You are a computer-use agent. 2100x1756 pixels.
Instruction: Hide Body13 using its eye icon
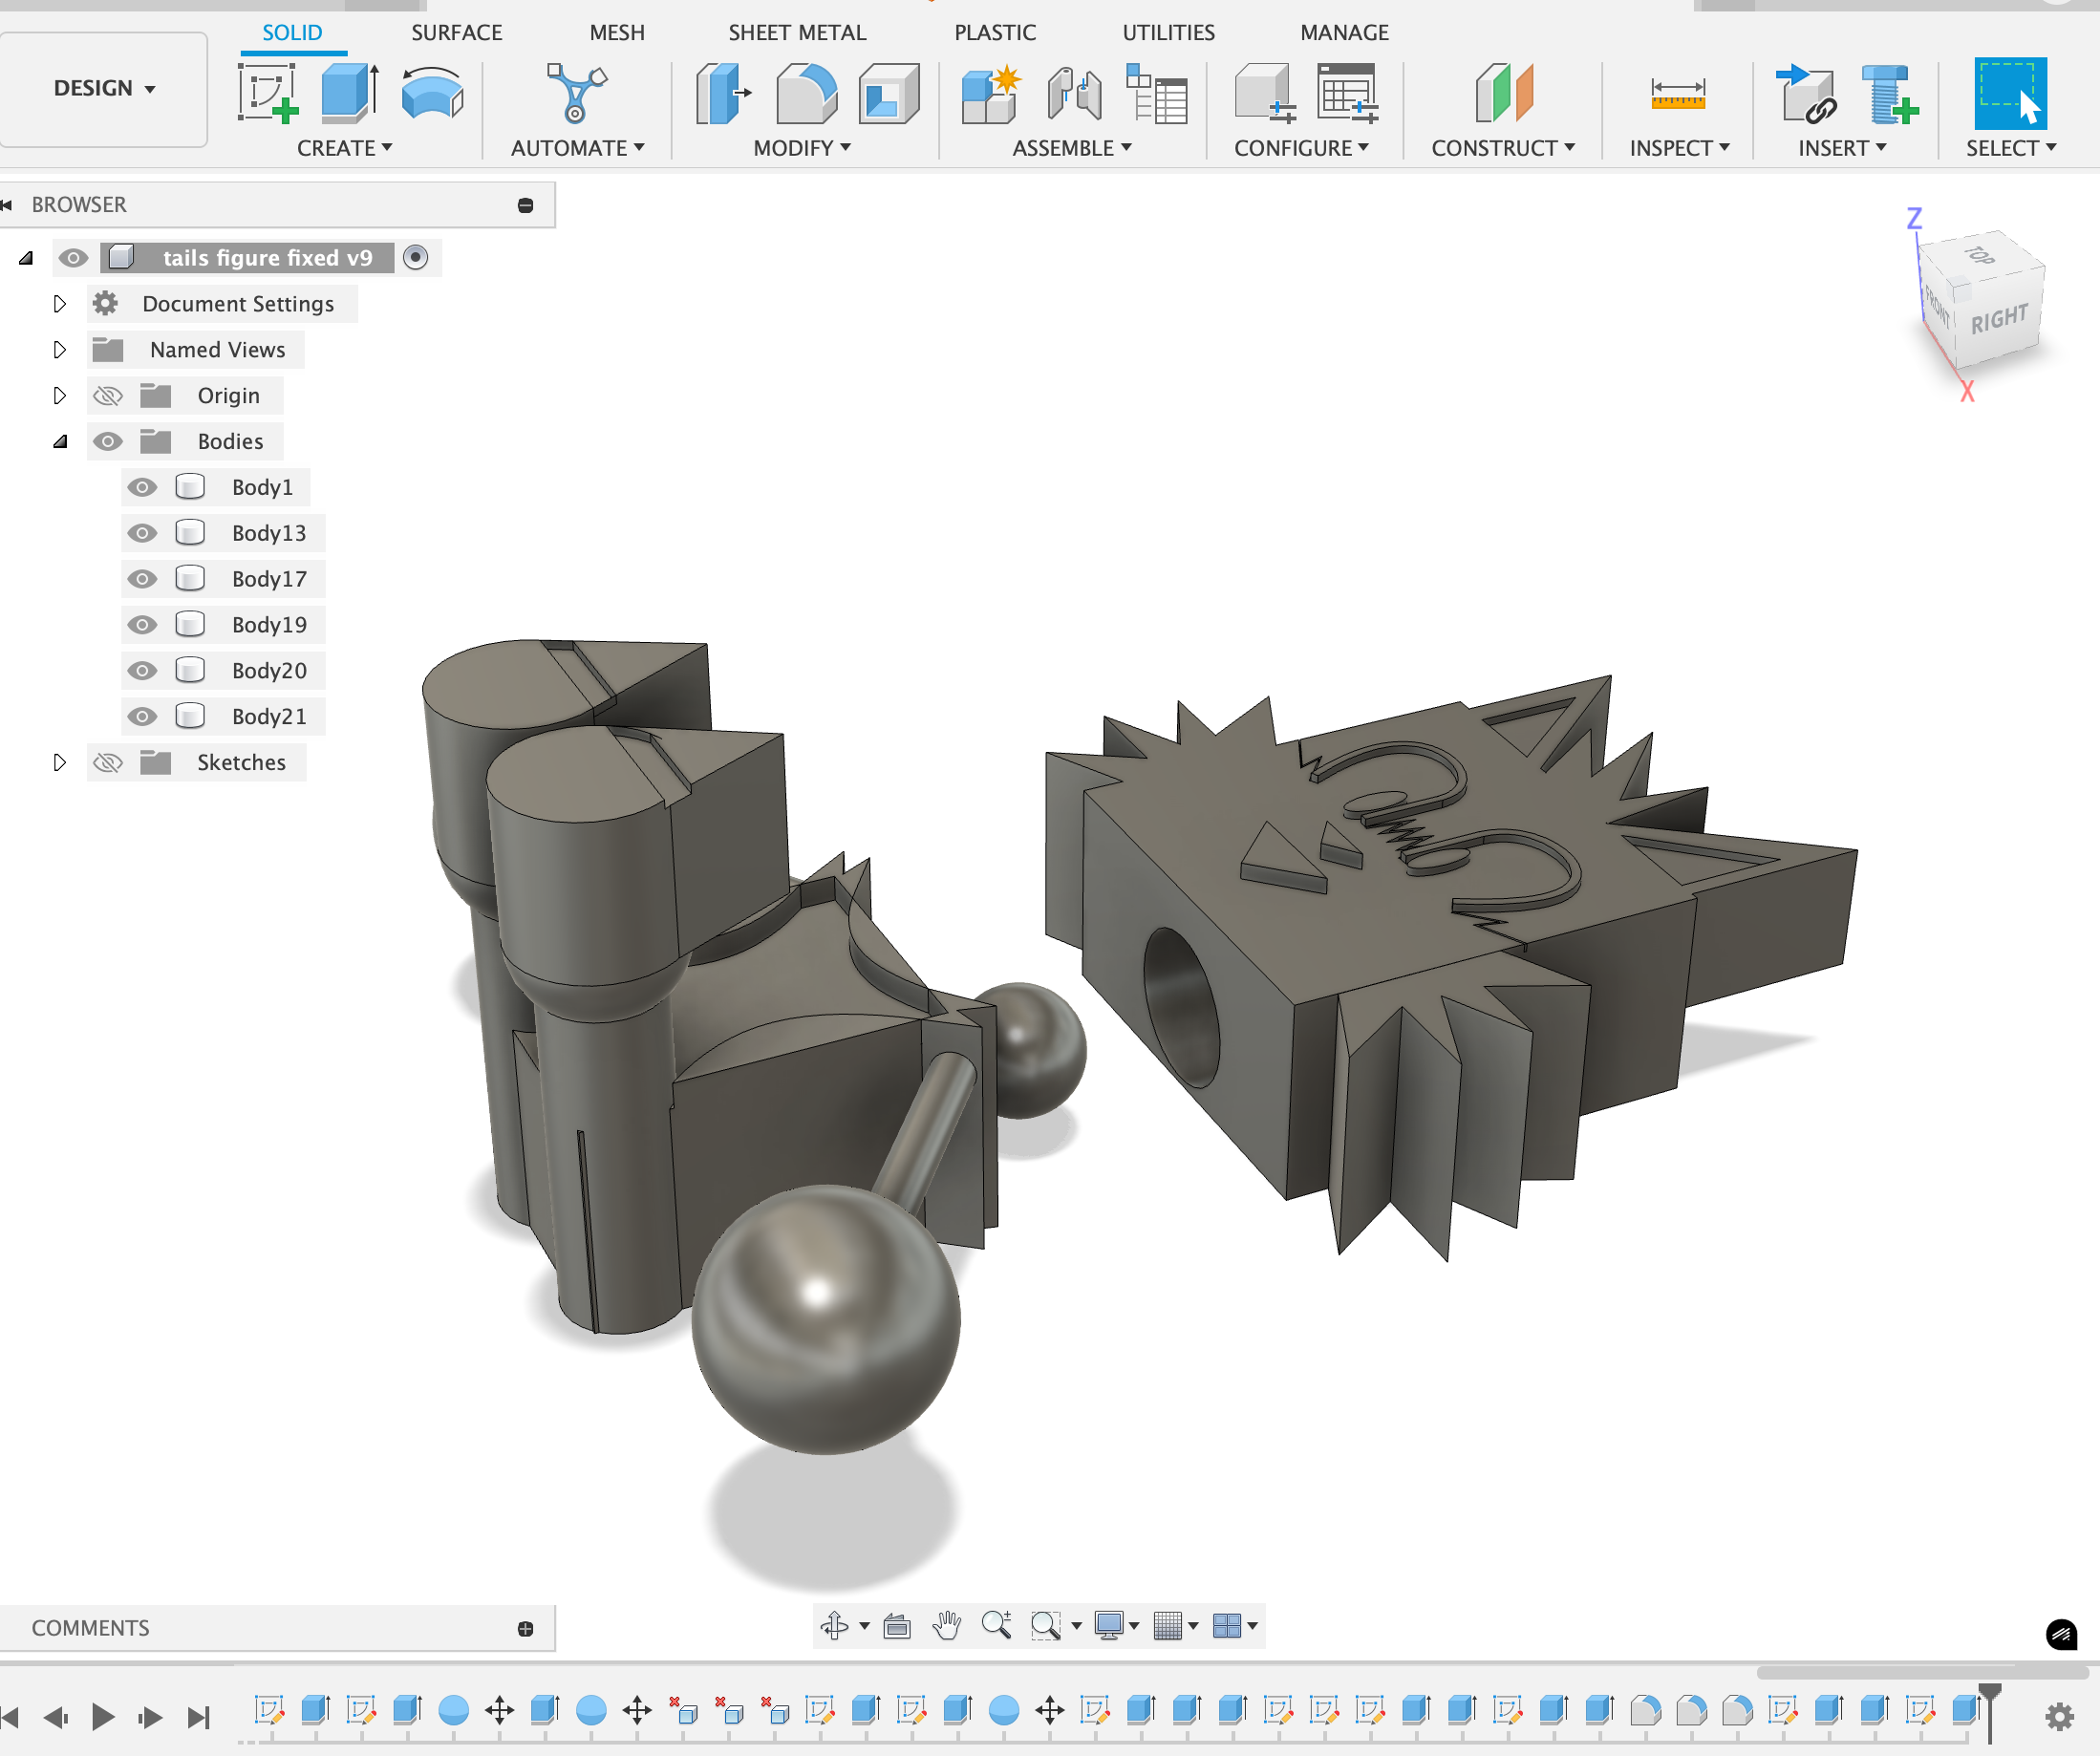pyautogui.click(x=142, y=533)
